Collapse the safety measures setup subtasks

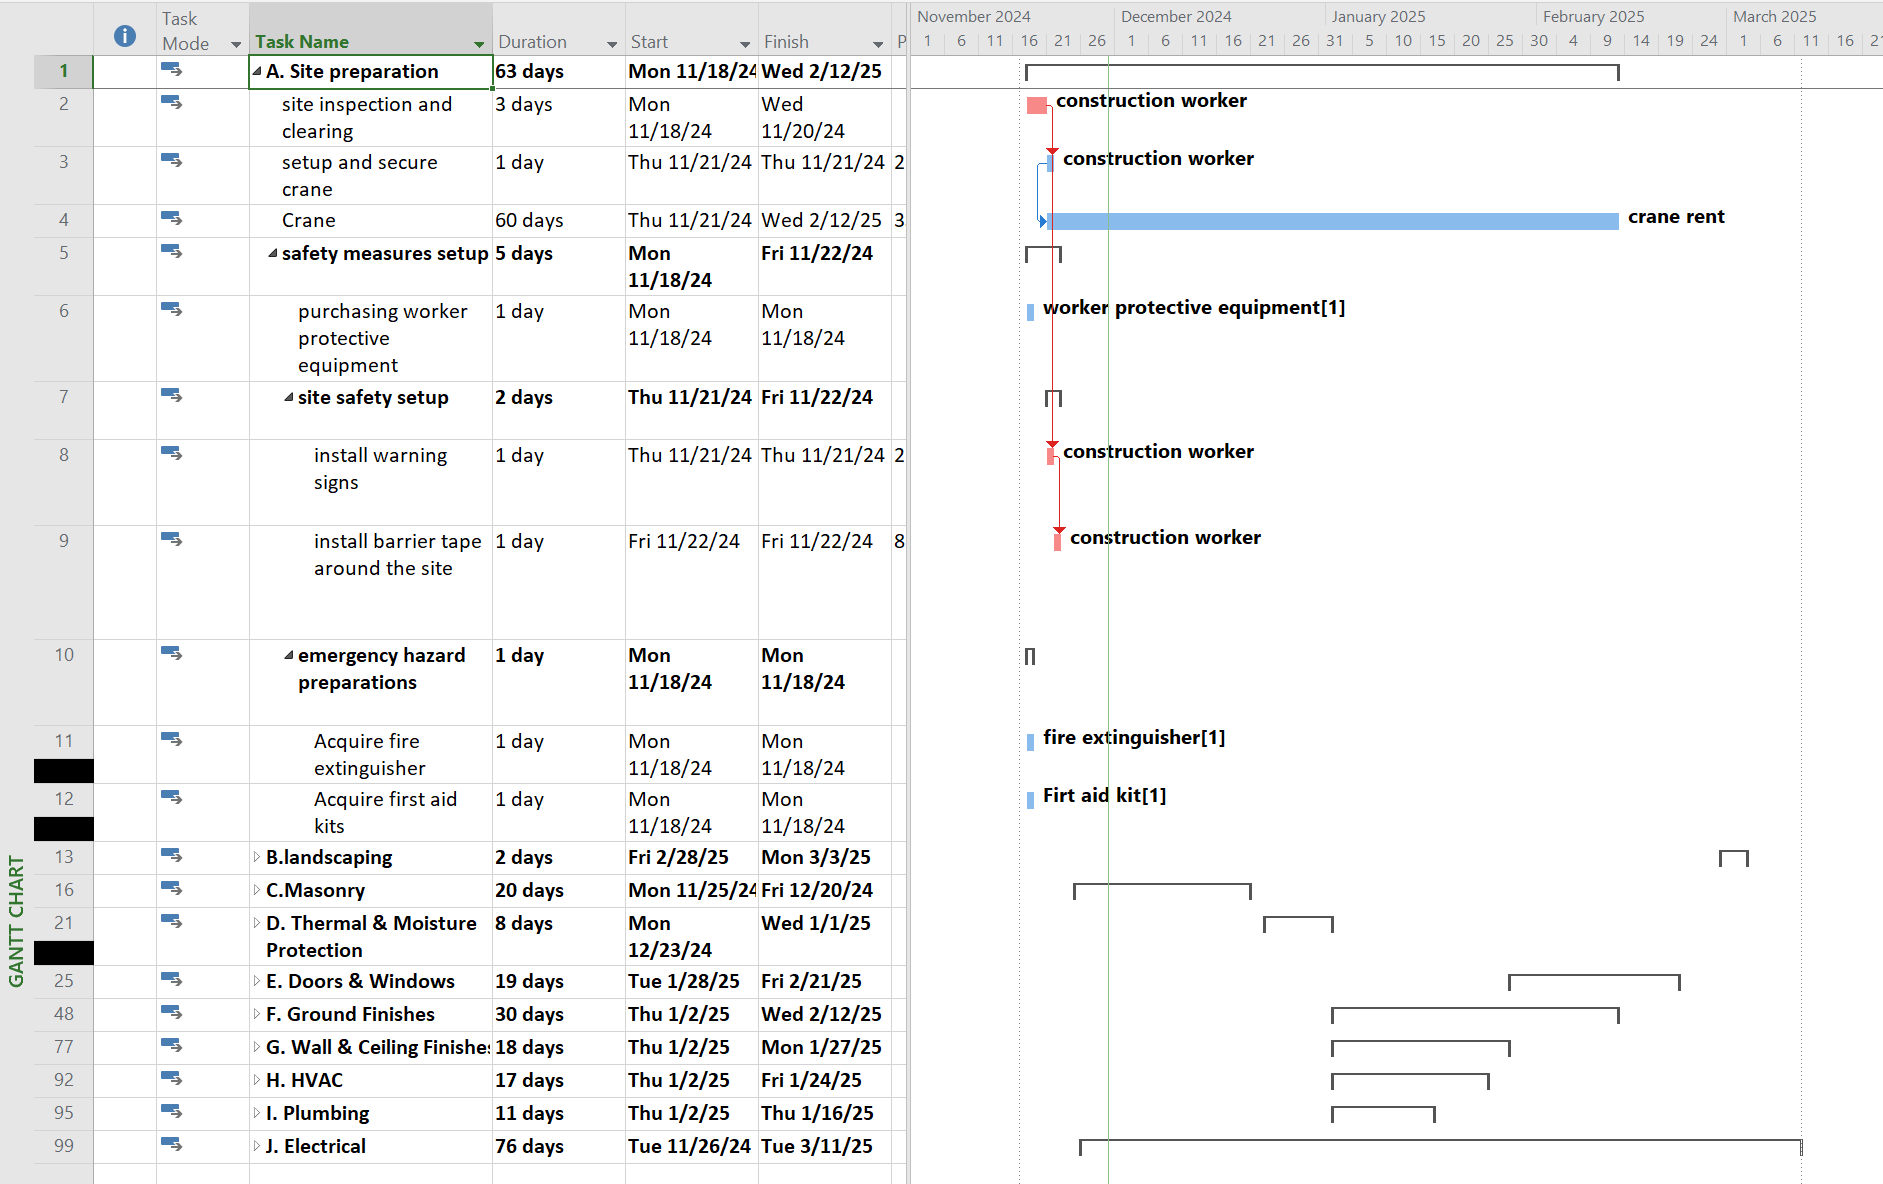click(273, 253)
